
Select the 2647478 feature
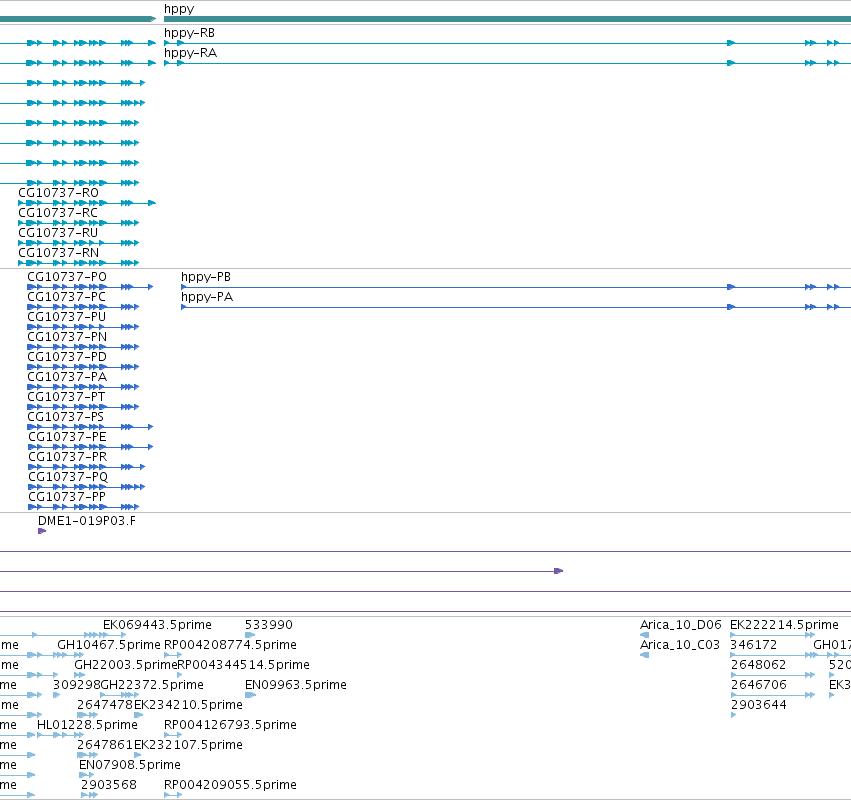pos(105,705)
